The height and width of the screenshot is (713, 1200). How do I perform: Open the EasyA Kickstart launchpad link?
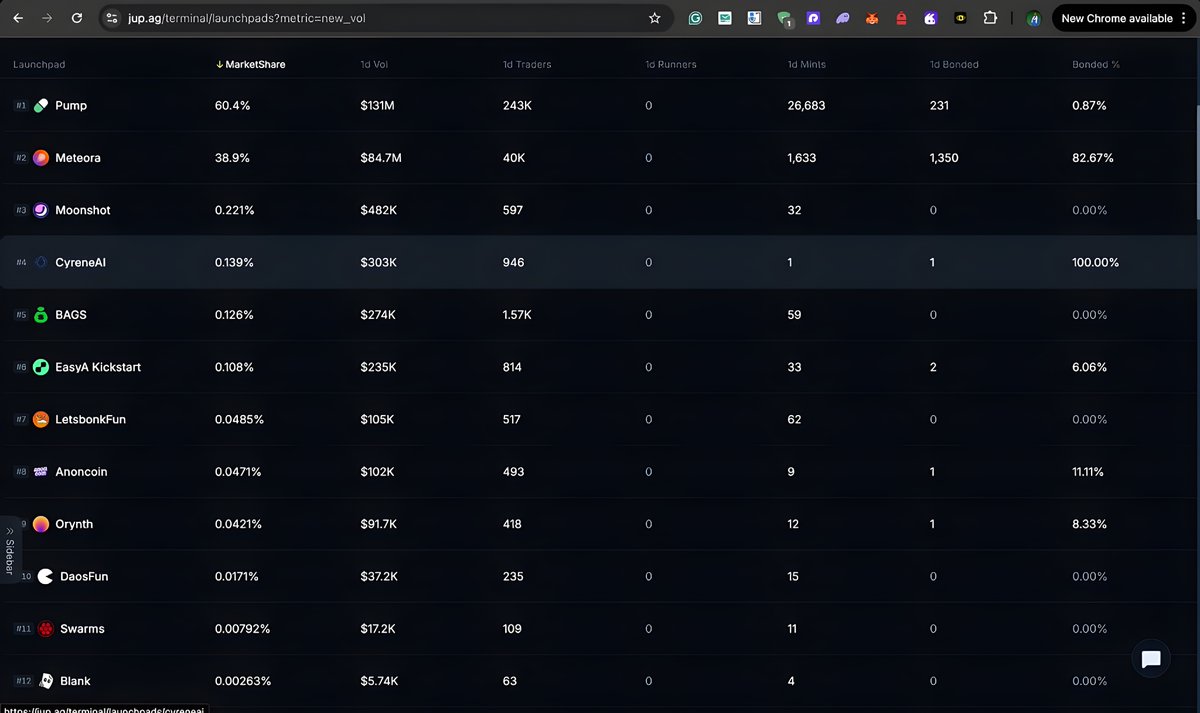98,367
